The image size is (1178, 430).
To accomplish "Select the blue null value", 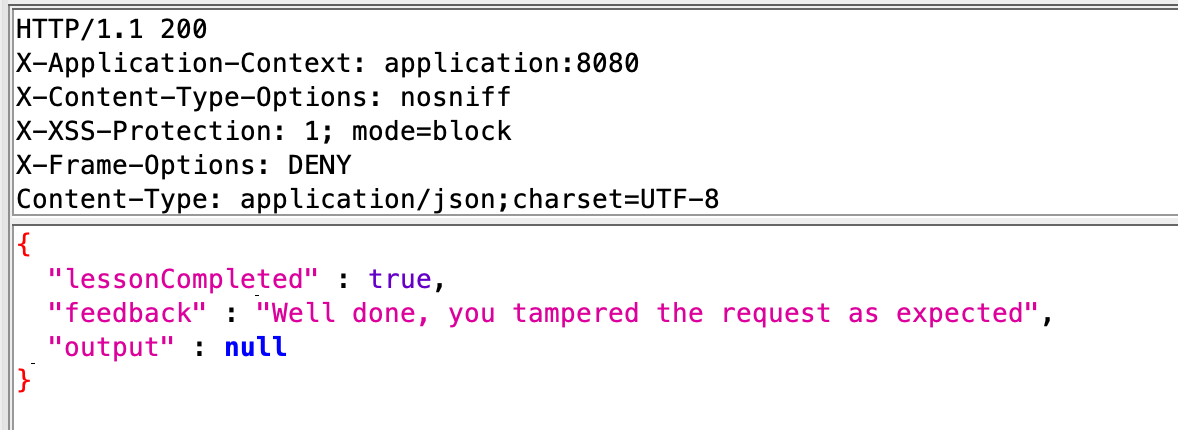I will point(255,348).
